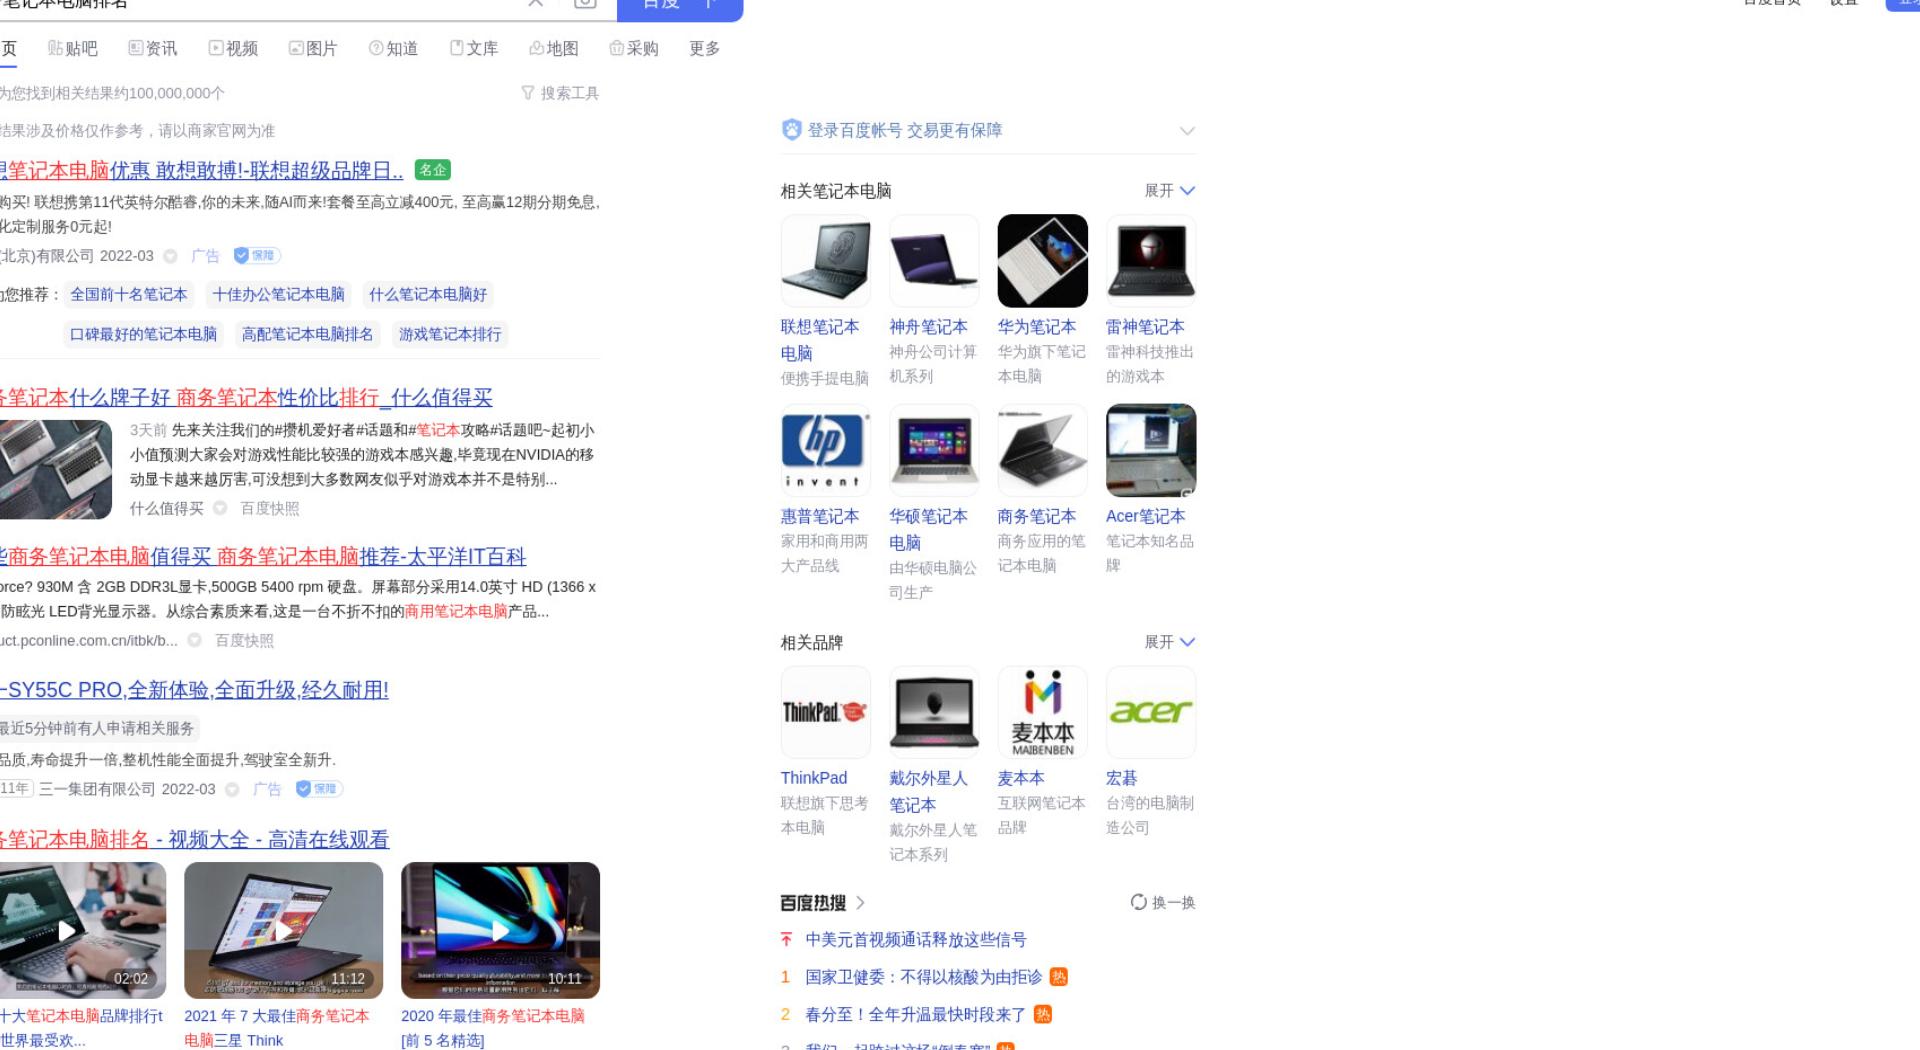
Task: Open the 惠普笔记本 text link
Action: point(820,516)
